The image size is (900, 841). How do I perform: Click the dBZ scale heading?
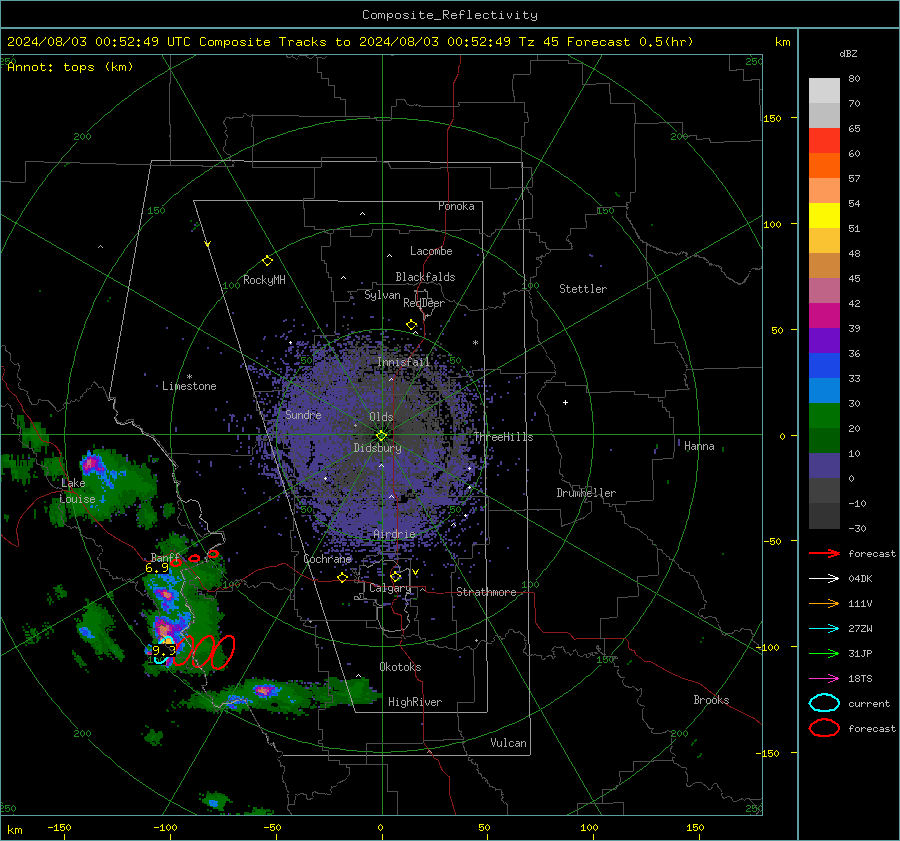(848, 53)
